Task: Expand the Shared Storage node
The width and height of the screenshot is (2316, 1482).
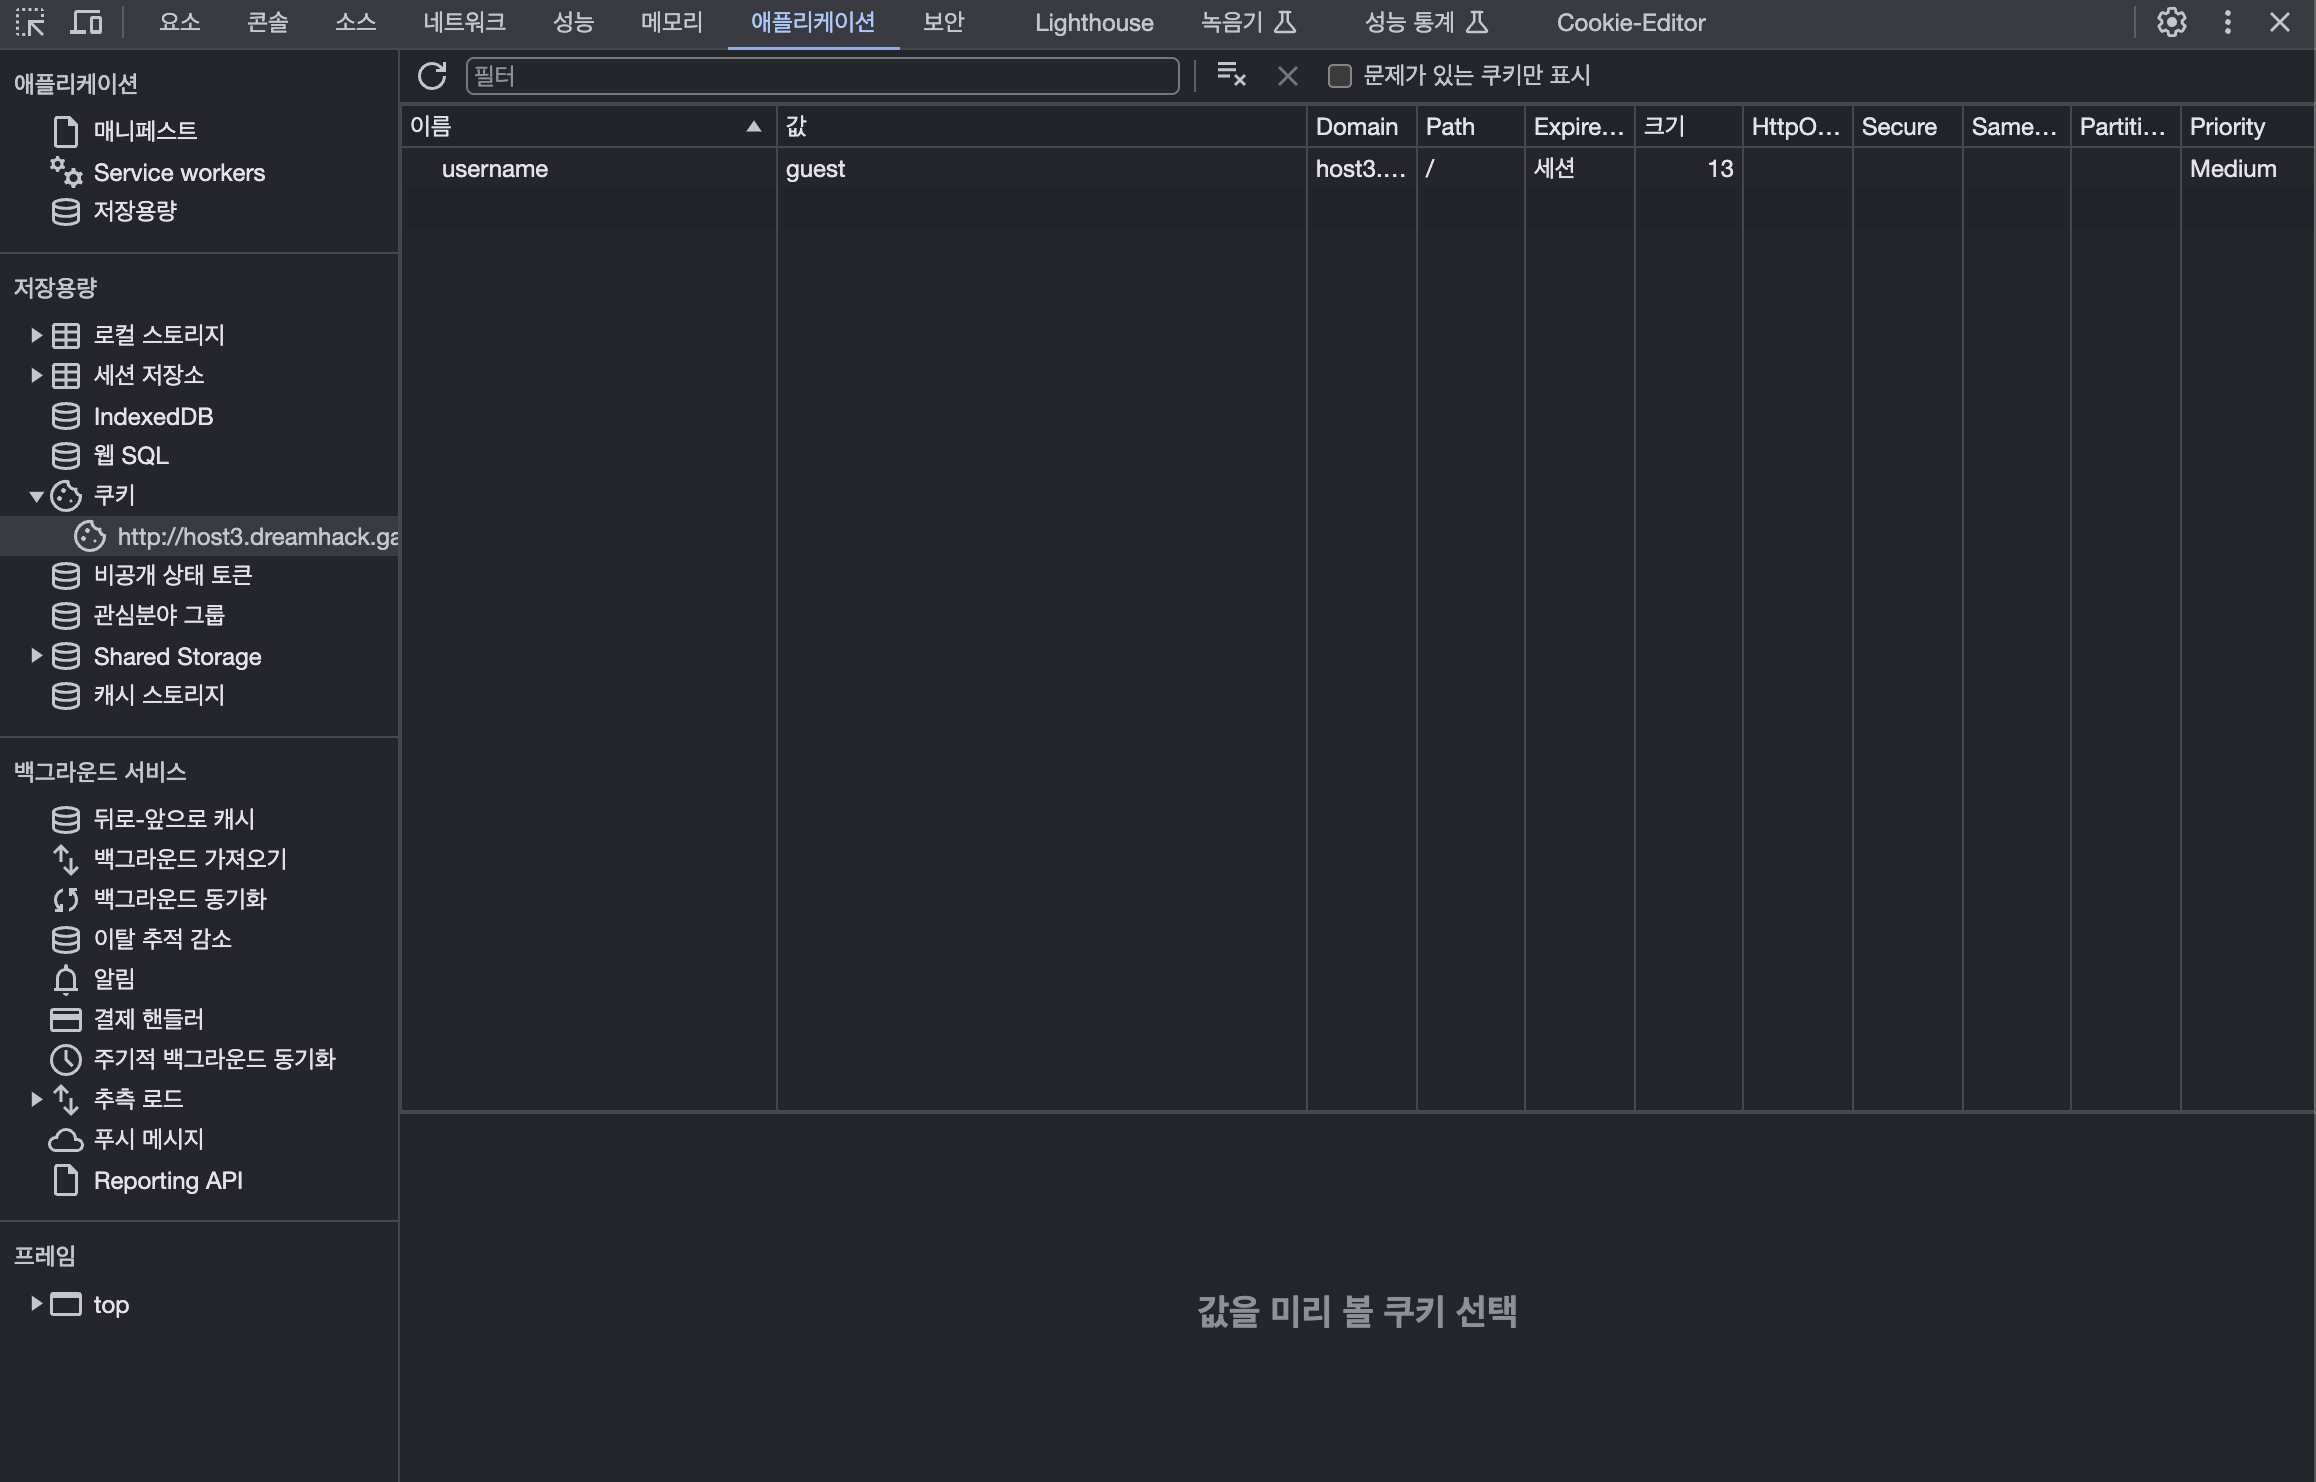Action: (36, 656)
